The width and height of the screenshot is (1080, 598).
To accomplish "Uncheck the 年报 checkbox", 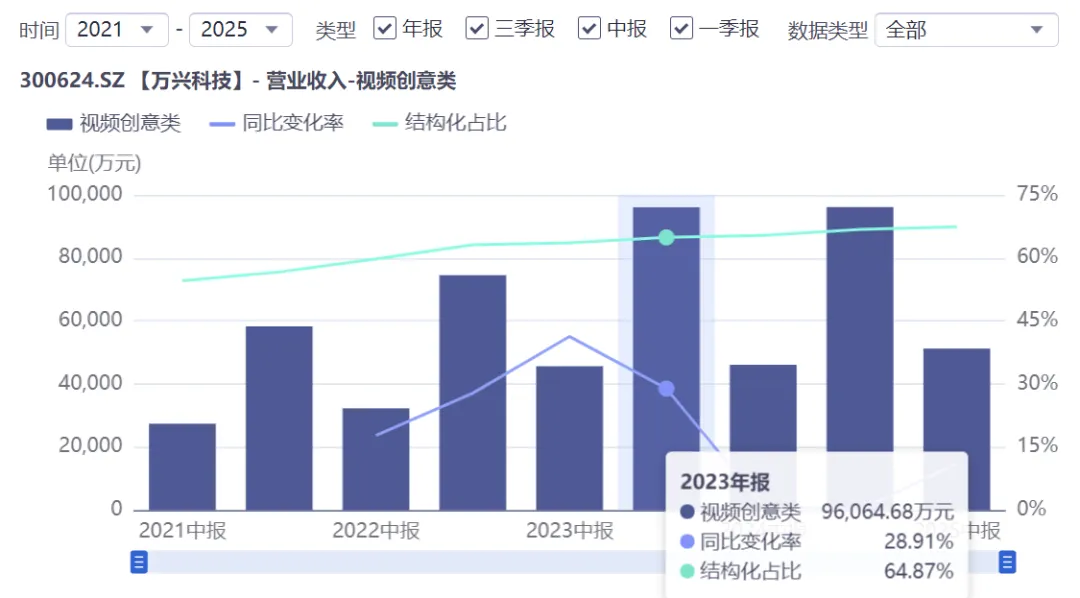I will (384, 28).
